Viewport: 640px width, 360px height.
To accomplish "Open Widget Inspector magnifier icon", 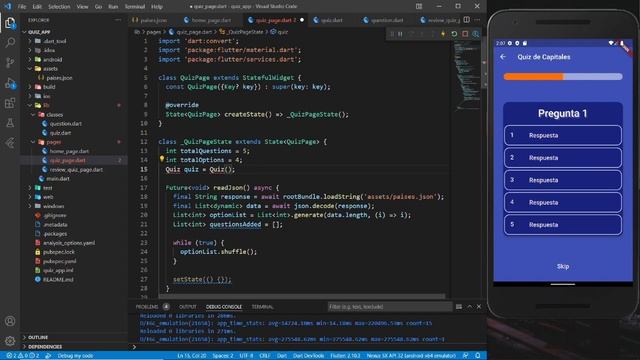I will (476, 34).
